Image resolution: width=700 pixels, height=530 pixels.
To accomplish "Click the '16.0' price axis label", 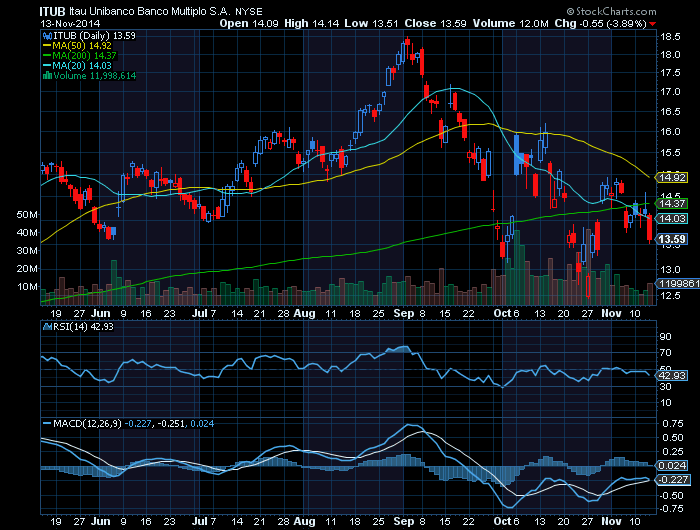I will [671, 132].
